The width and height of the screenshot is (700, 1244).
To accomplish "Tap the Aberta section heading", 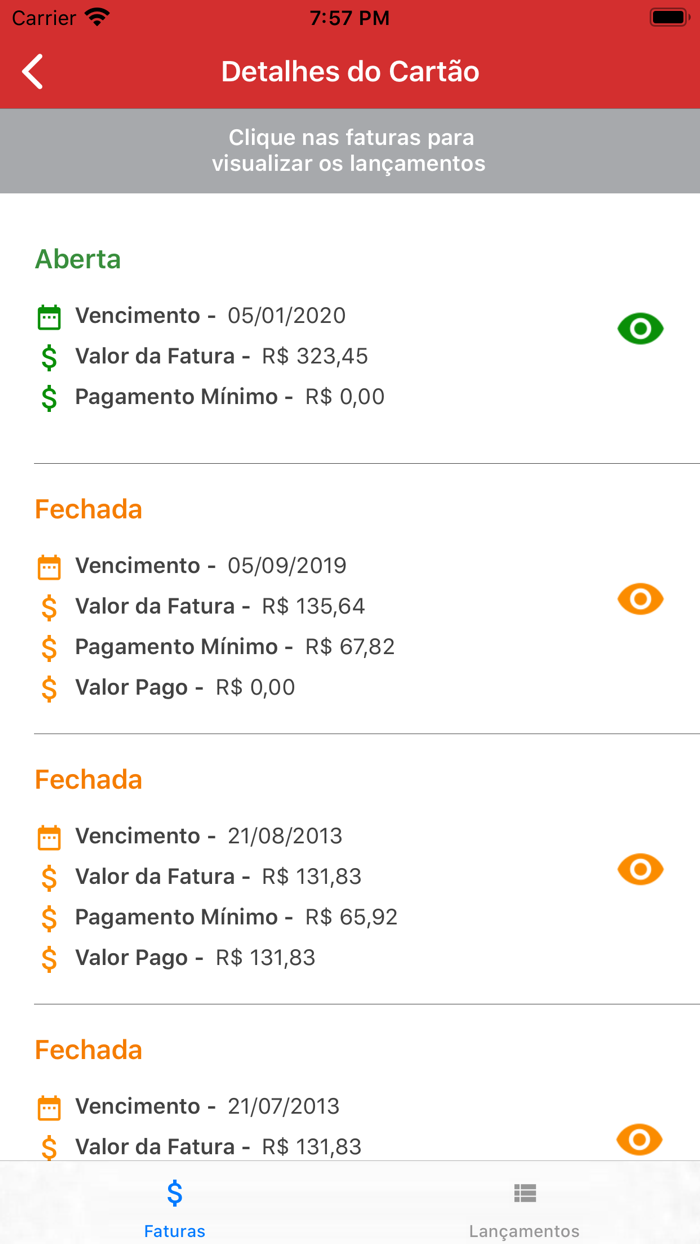I will tap(78, 259).
